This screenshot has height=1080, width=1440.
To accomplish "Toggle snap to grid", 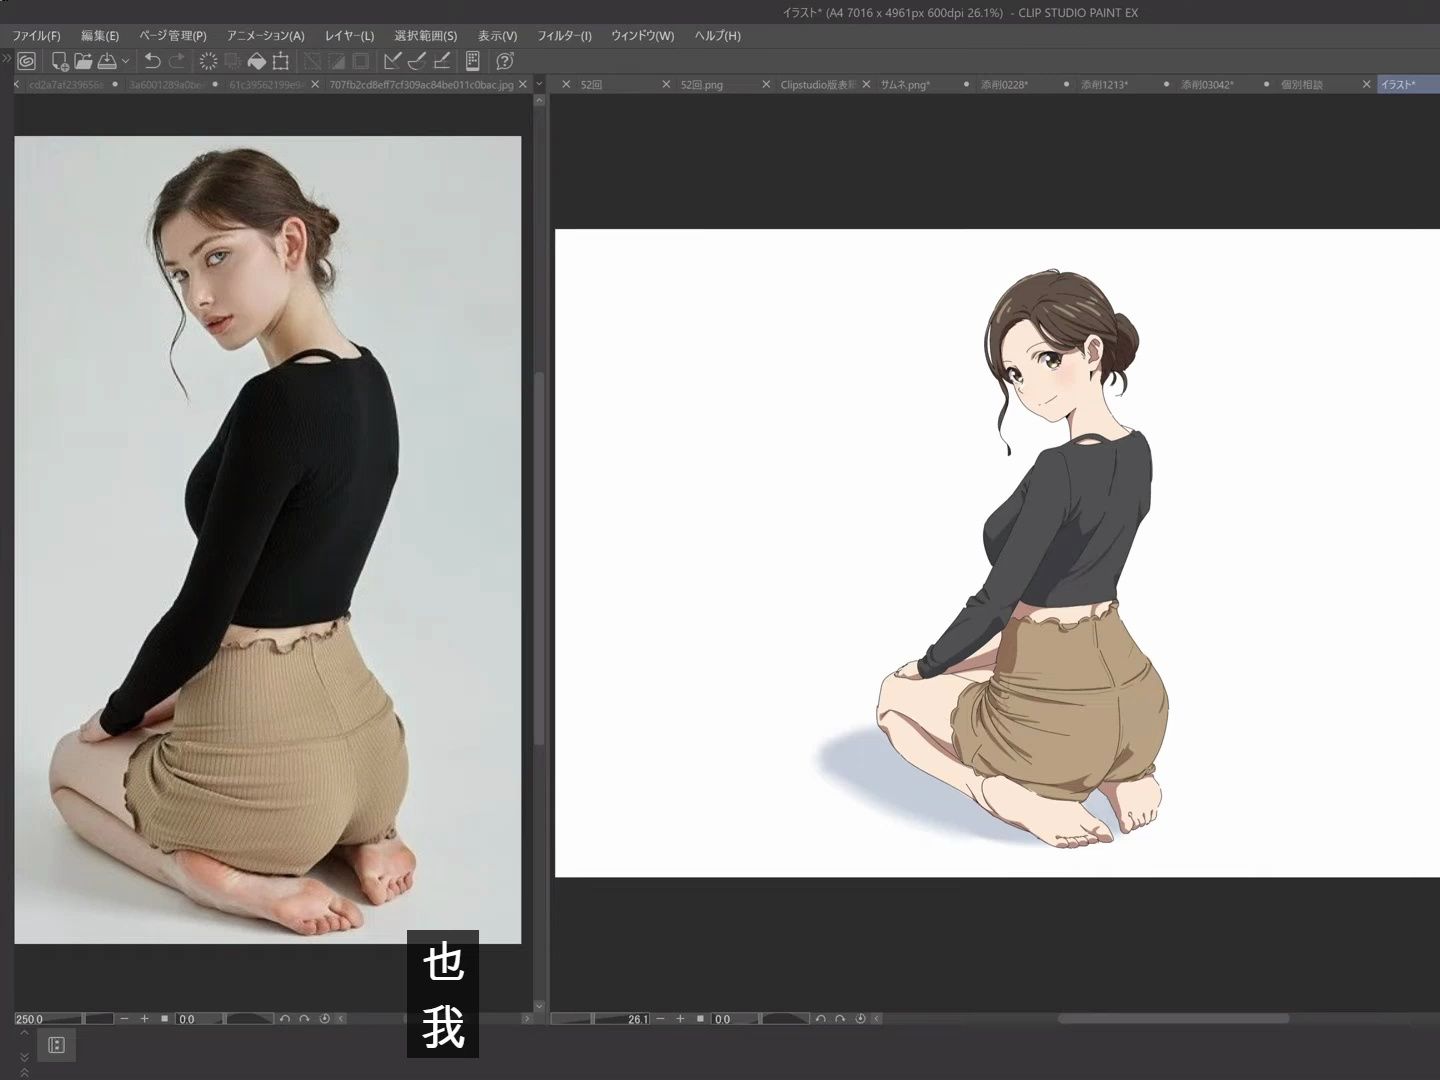I will point(442,61).
